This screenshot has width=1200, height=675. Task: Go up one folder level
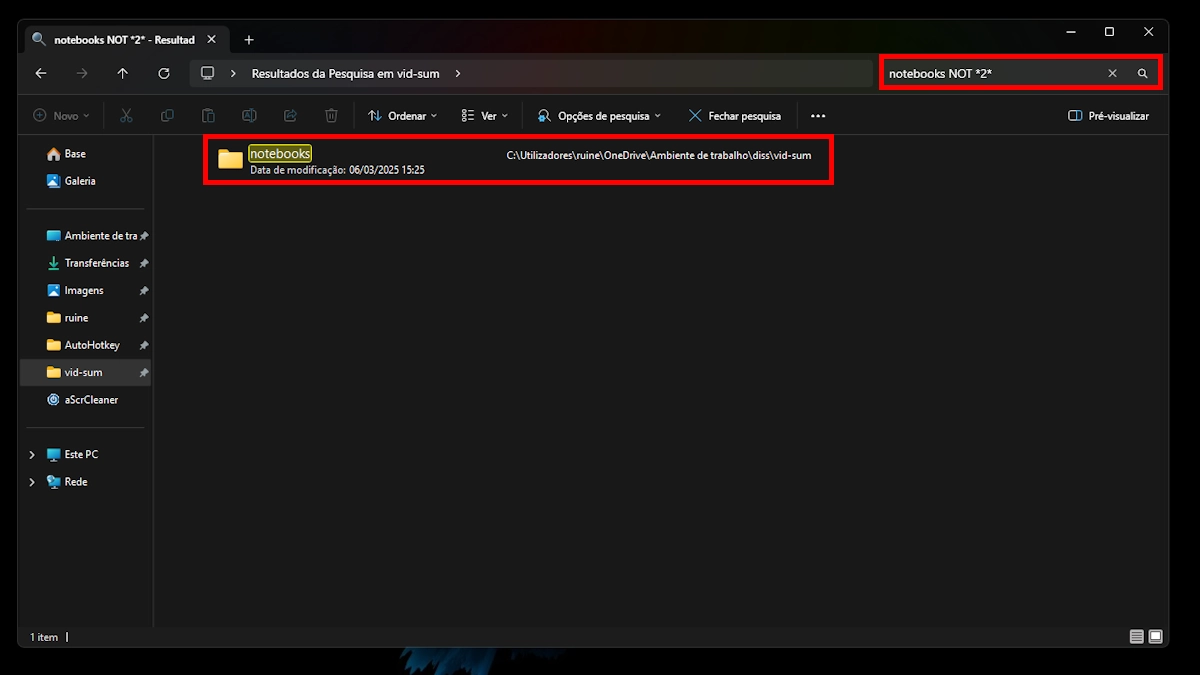point(123,73)
